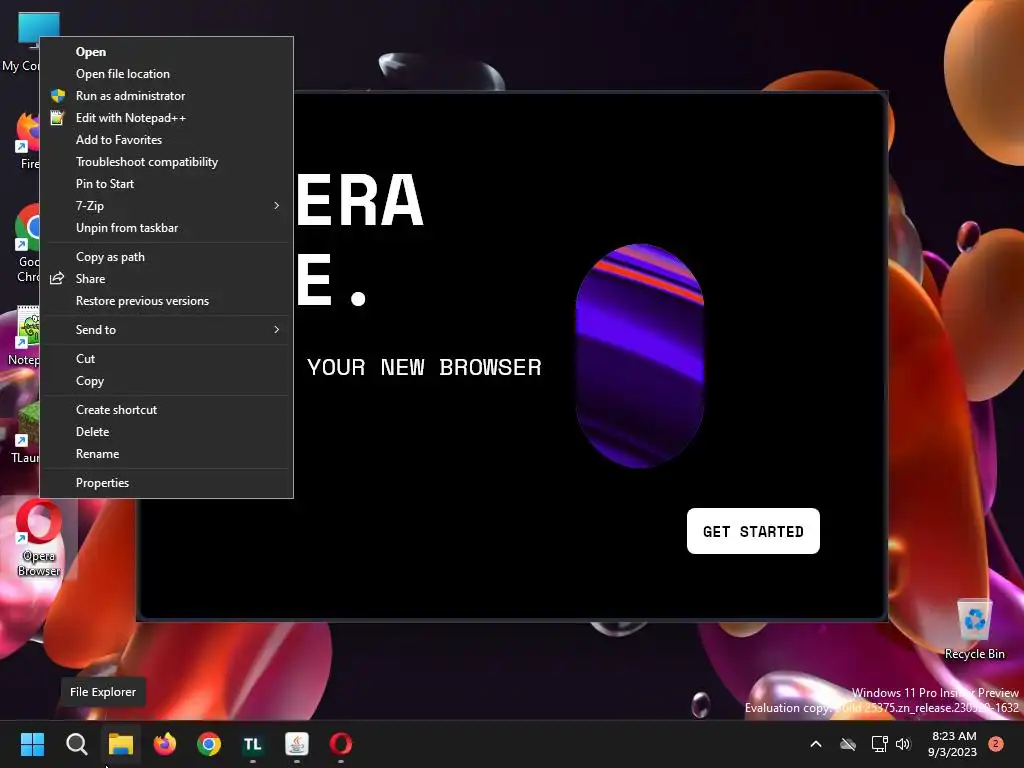Select Unpin from taskbar
The image size is (1024, 768).
click(x=167, y=228)
